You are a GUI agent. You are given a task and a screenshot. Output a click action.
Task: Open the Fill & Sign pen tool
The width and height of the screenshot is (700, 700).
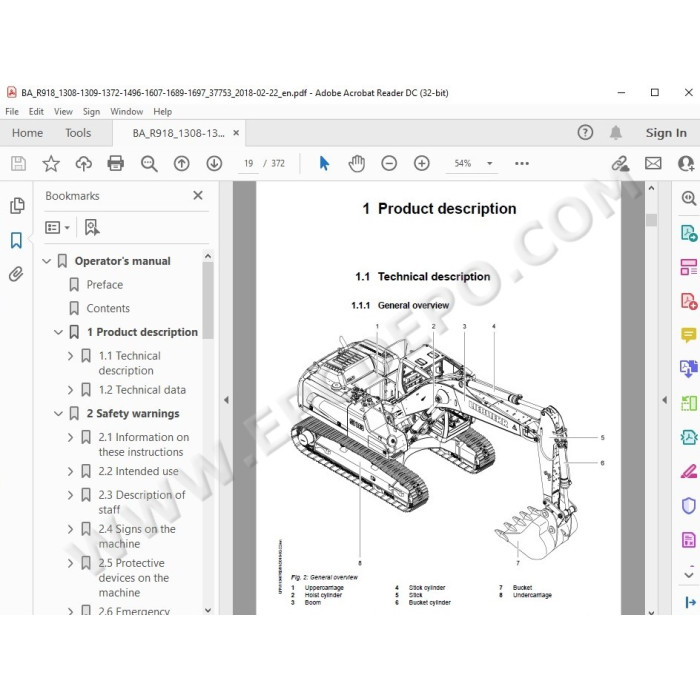pyautogui.click(x=688, y=472)
